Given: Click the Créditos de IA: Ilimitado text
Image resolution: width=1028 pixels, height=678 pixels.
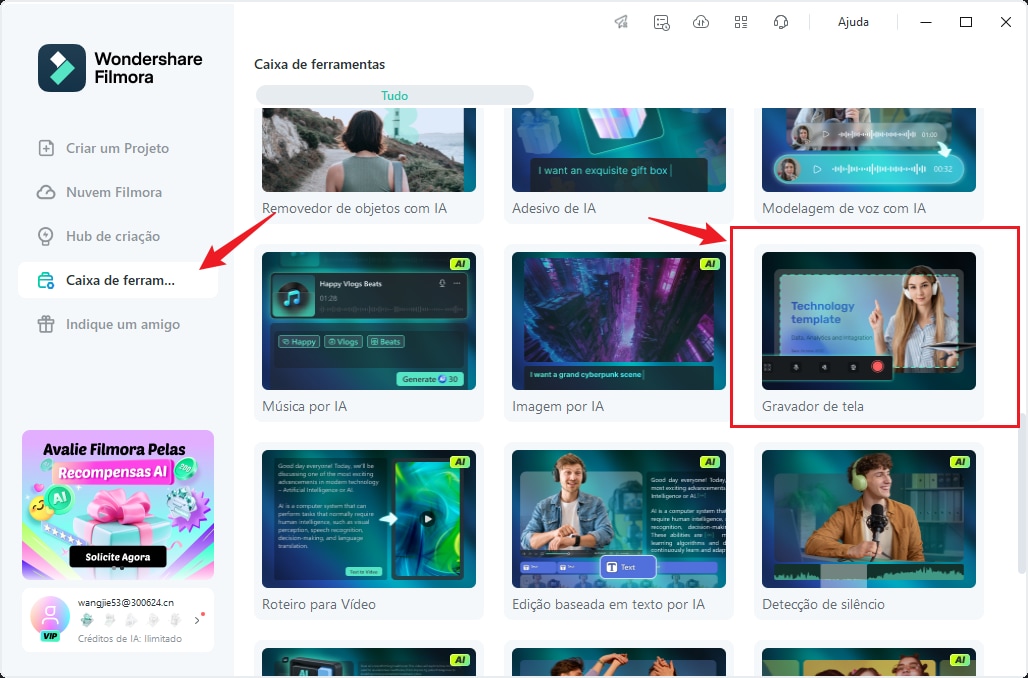Looking at the screenshot, I should [x=130, y=638].
